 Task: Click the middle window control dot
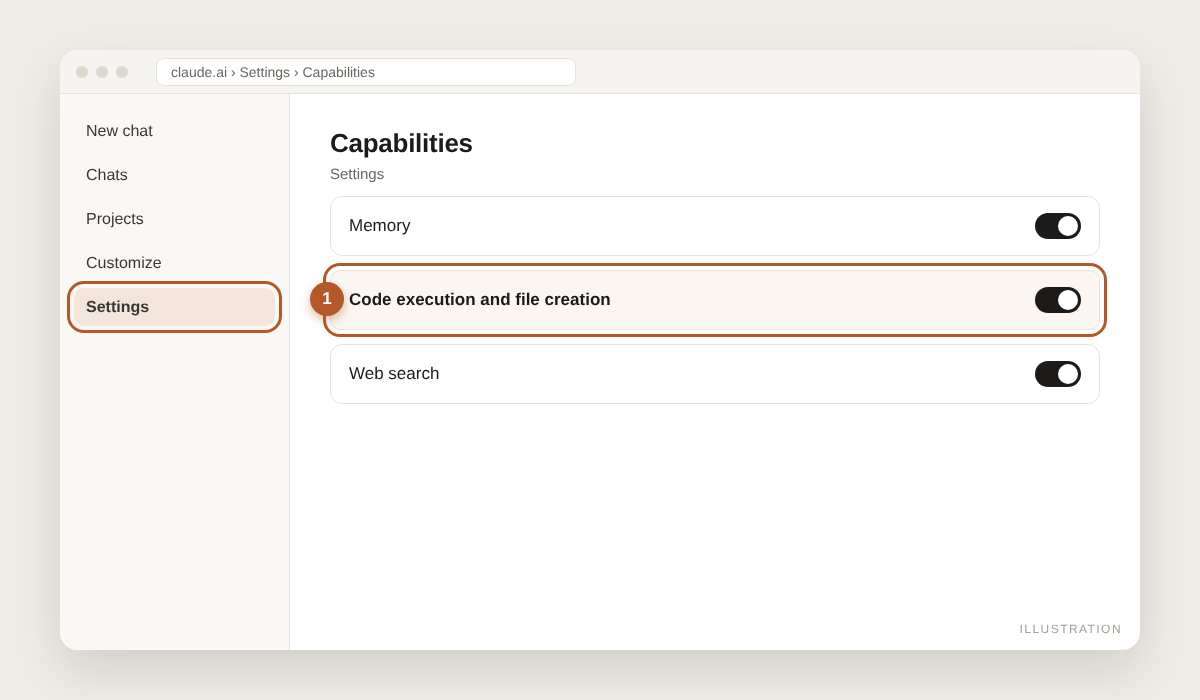coord(102,72)
